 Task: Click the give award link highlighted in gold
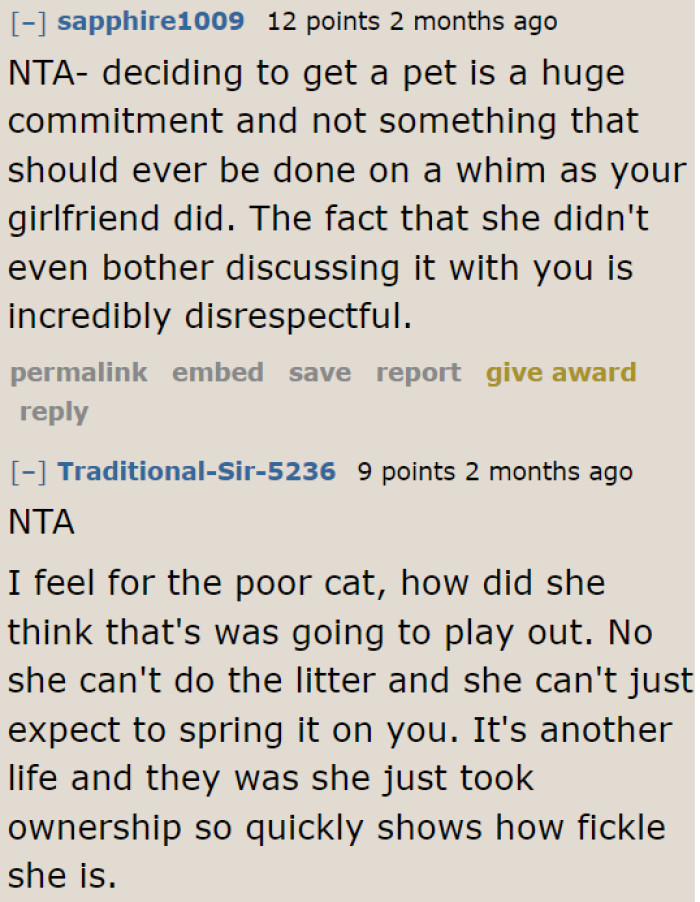(x=561, y=372)
